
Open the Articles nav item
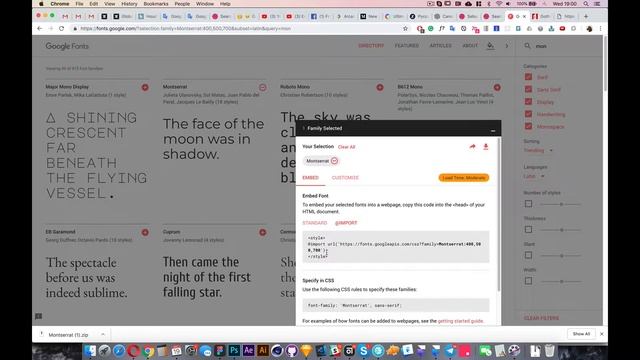tap(440, 46)
